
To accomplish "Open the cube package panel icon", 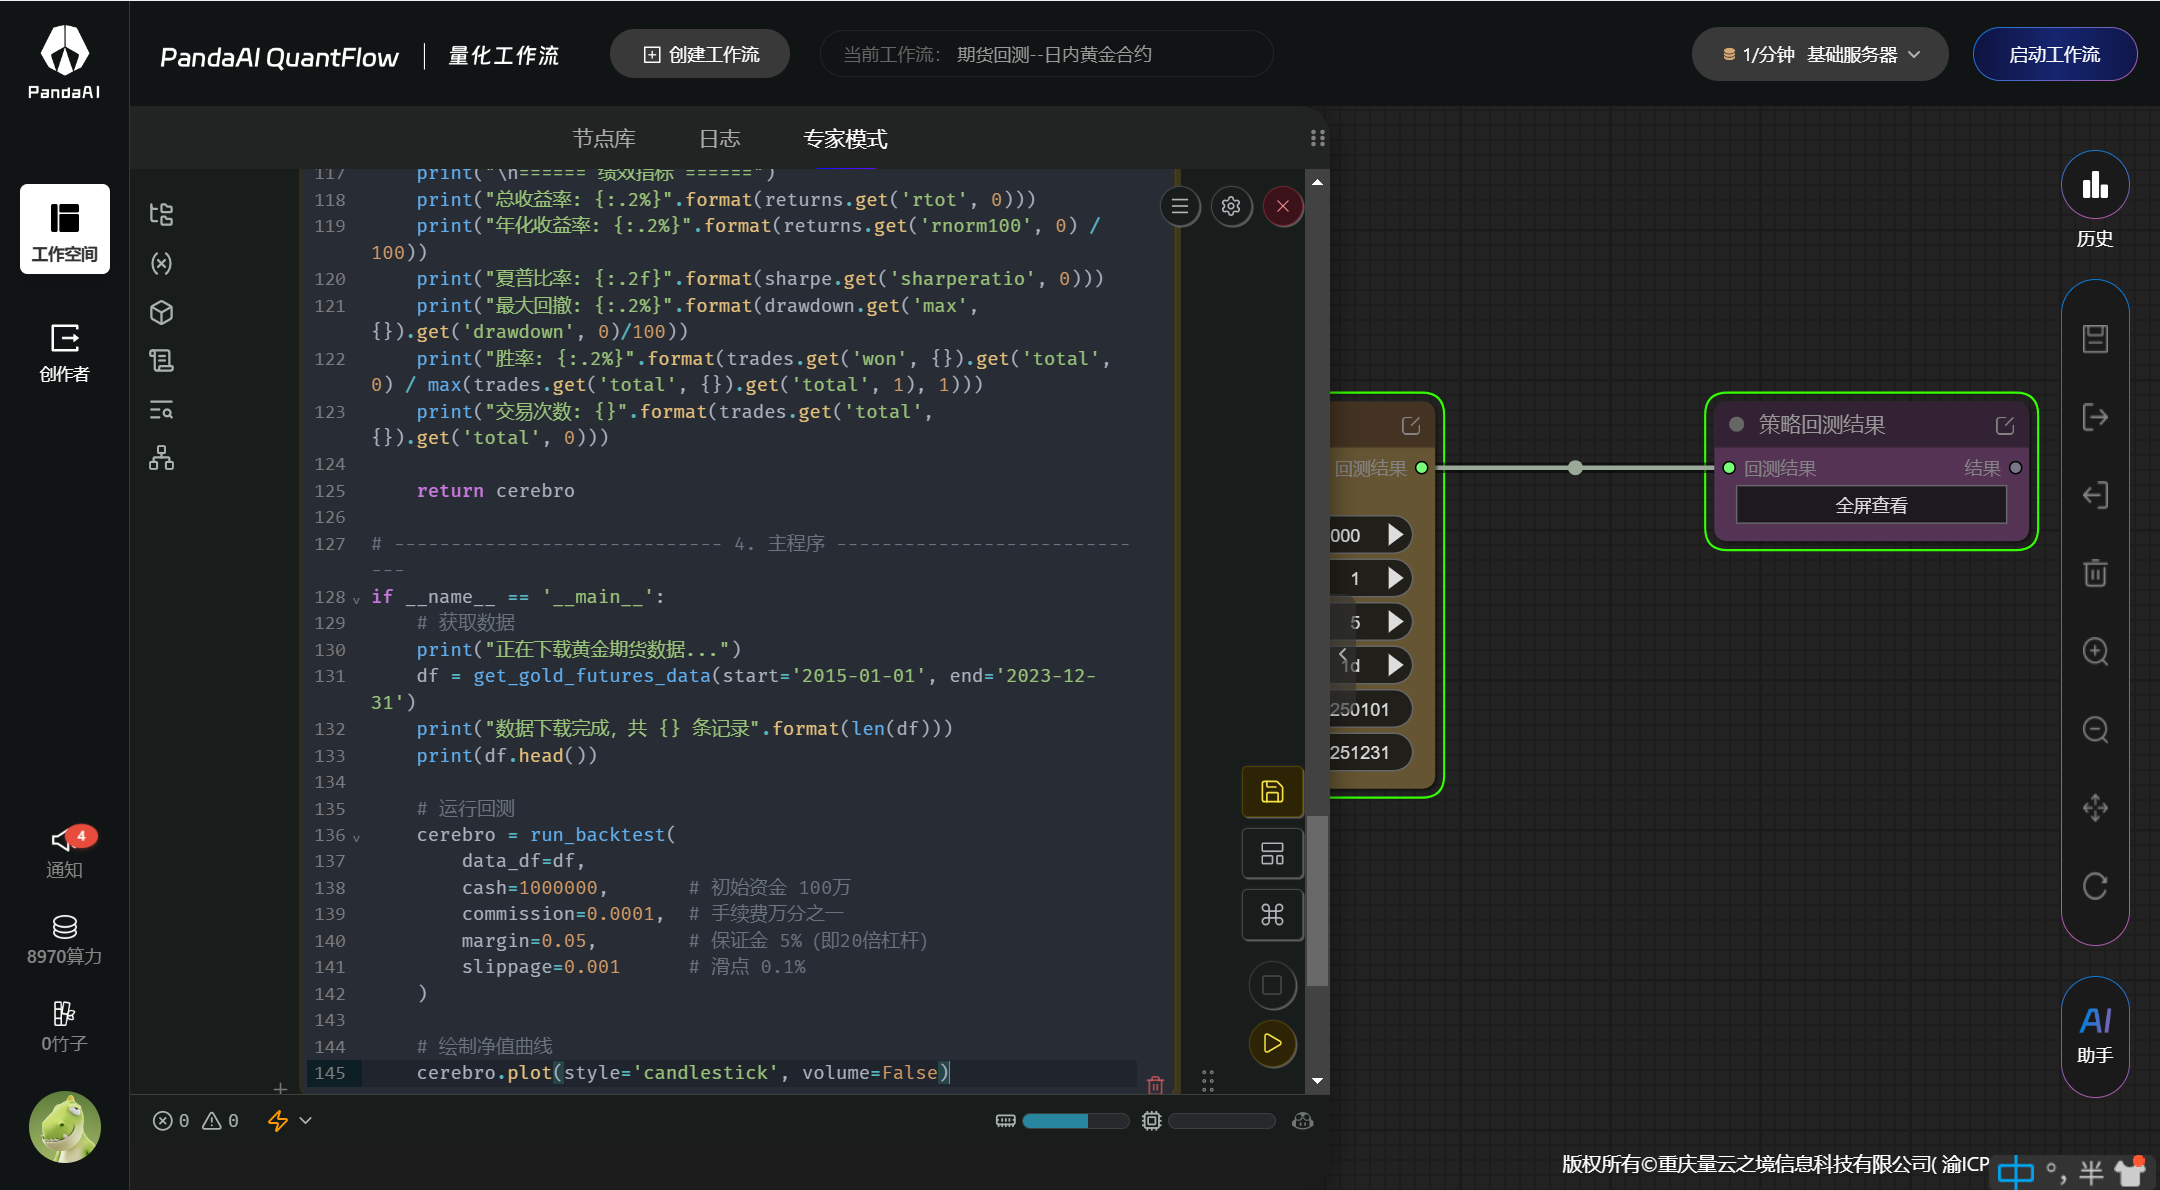I will point(161,312).
